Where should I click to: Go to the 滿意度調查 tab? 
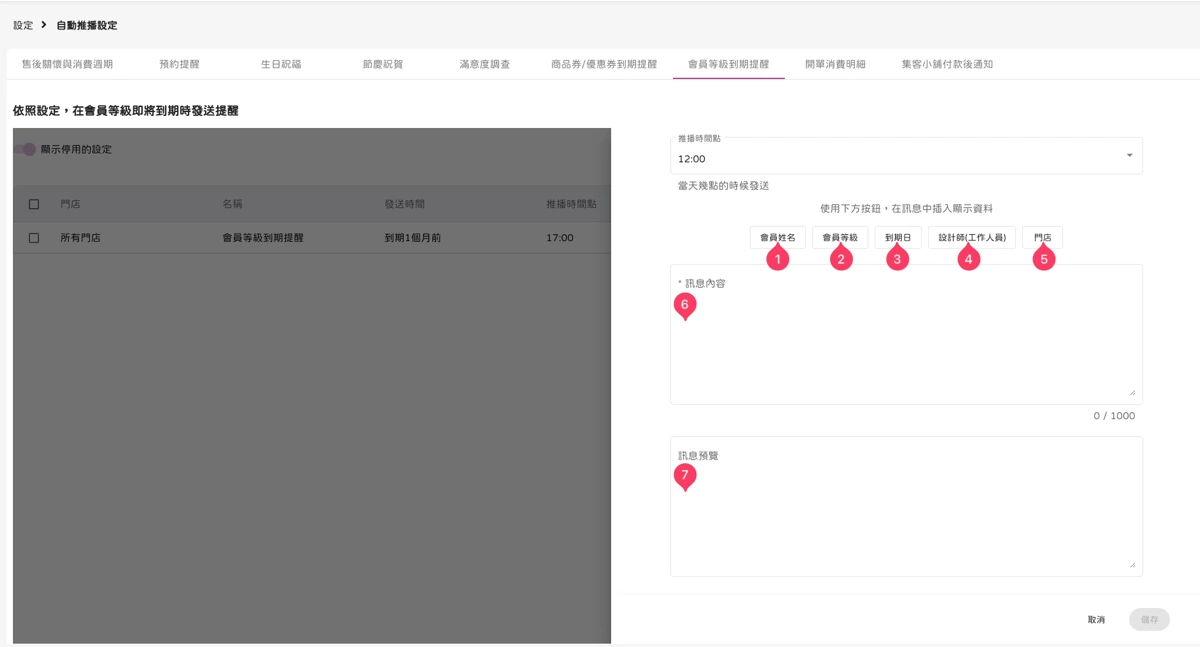point(485,64)
